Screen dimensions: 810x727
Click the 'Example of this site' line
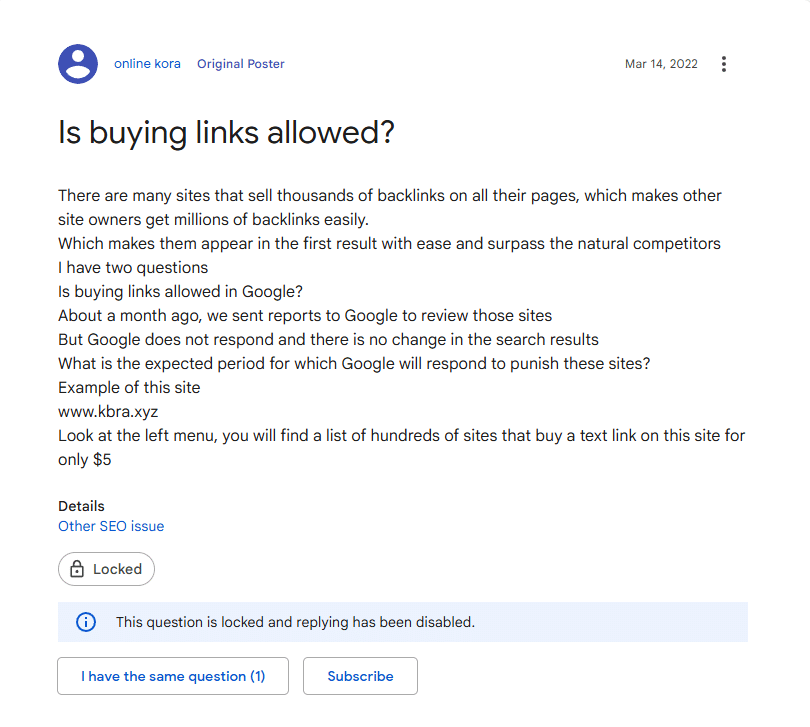[x=129, y=388]
